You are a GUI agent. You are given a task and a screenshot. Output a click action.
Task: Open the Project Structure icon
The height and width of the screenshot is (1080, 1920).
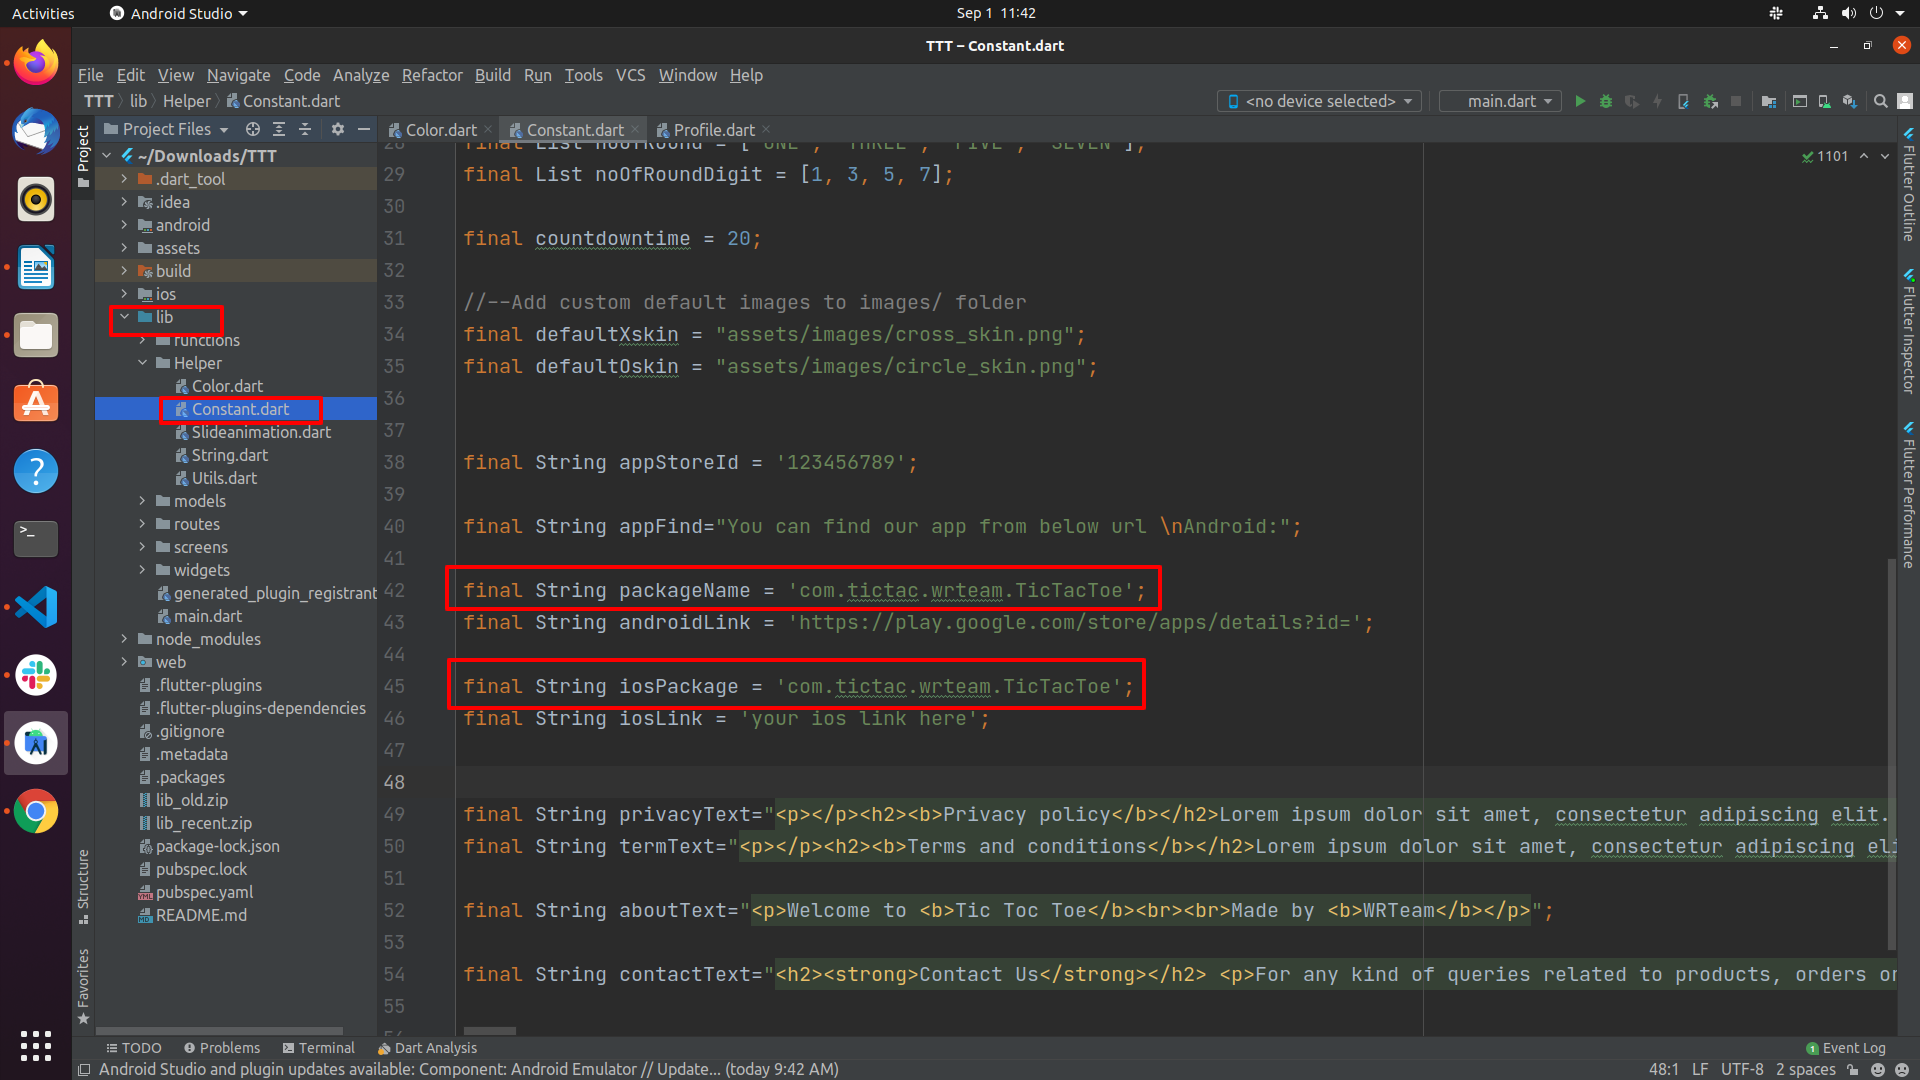pyautogui.click(x=1769, y=101)
